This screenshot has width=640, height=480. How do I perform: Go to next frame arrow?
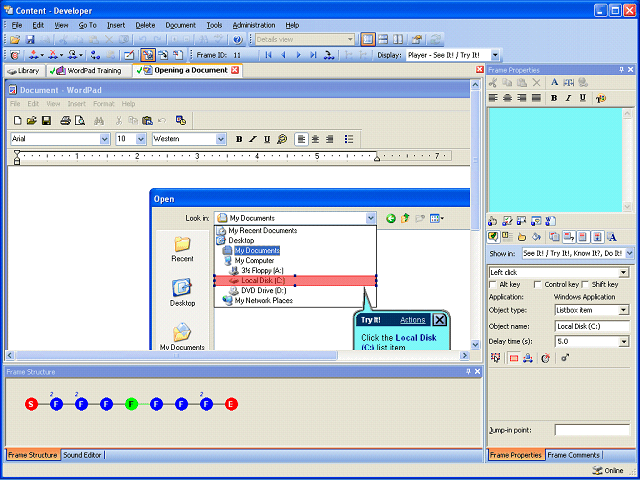[x=298, y=55]
